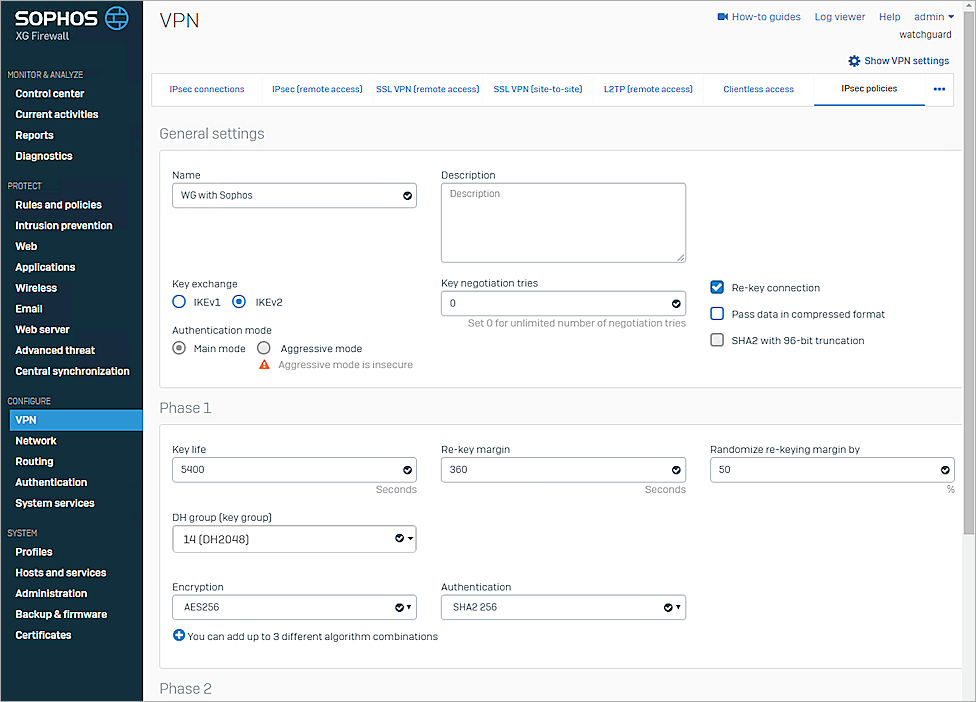976x702 pixels.
Task: Click the warning triangle next to Aggressive mode
Action: [265, 364]
